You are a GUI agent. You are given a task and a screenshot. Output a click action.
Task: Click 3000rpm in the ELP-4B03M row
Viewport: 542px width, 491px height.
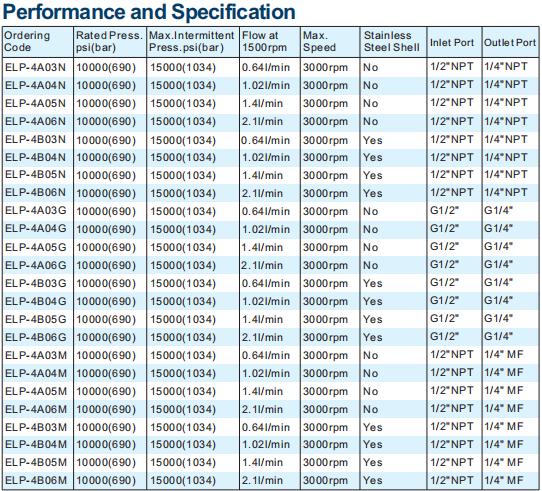[x=325, y=427]
